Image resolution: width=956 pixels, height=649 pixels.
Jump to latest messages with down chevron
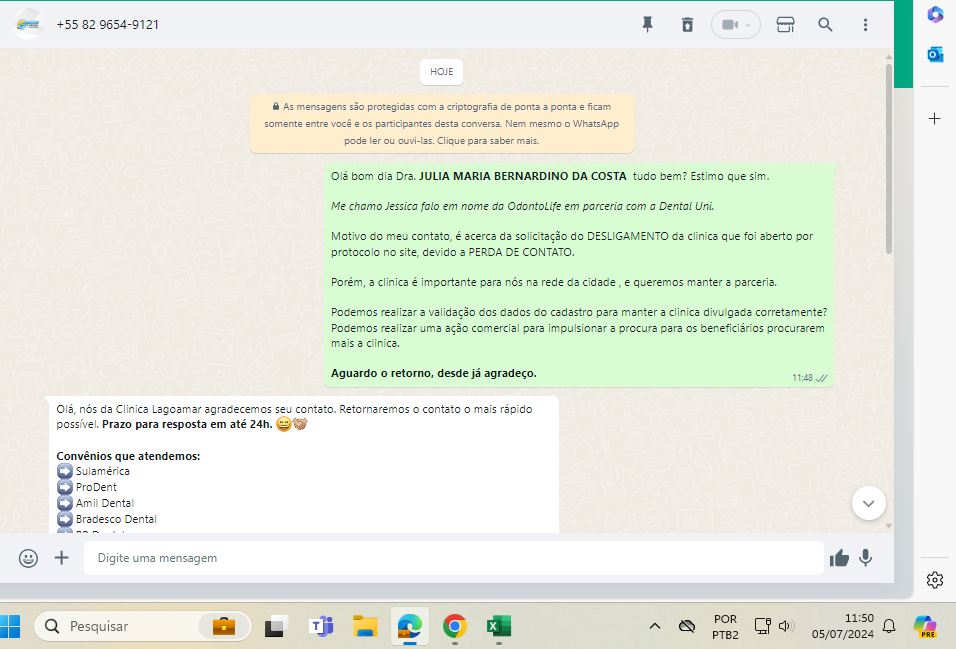pyautogui.click(x=868, y=503)
